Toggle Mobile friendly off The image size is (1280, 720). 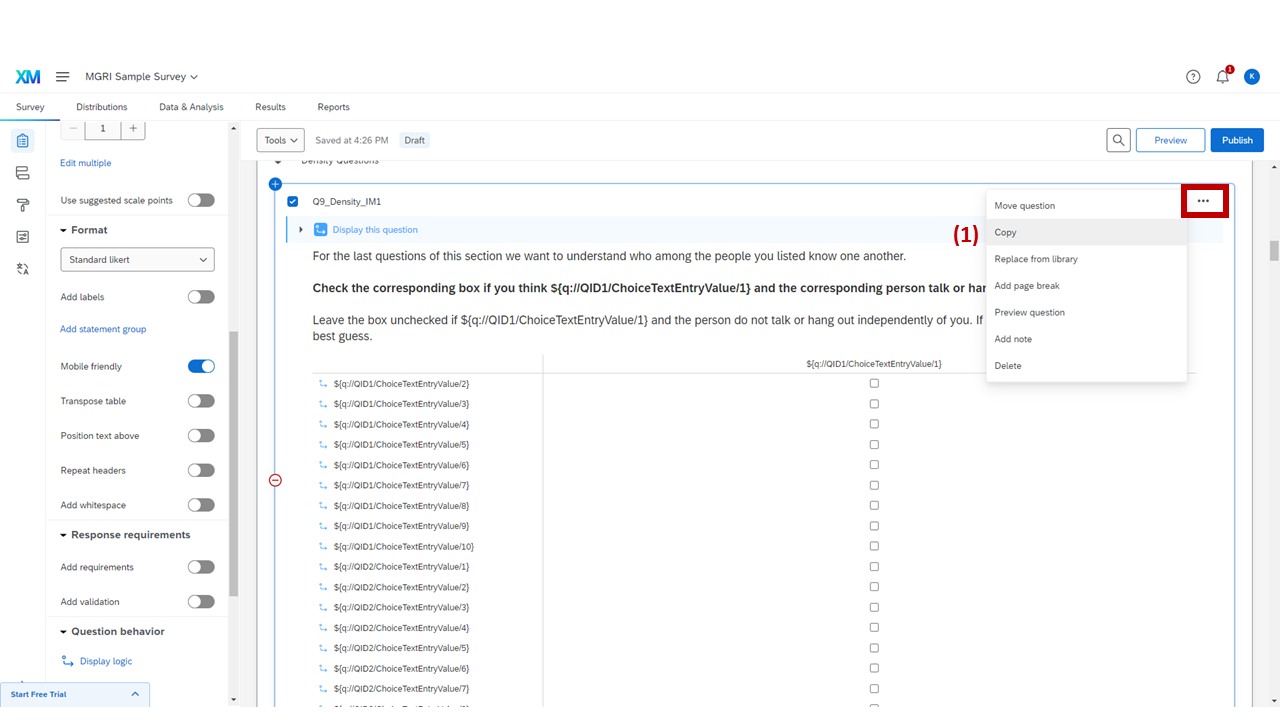(201, 366)
